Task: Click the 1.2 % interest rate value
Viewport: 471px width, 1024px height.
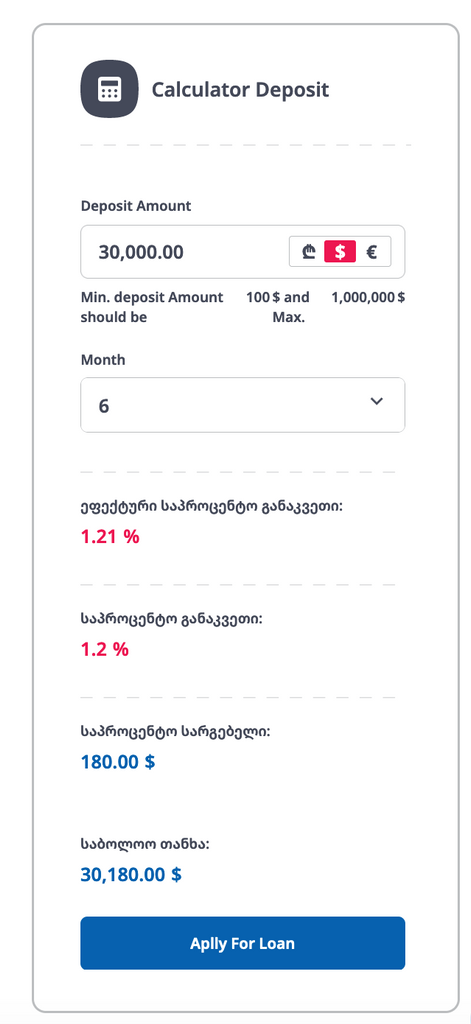Action: point(105,650)
